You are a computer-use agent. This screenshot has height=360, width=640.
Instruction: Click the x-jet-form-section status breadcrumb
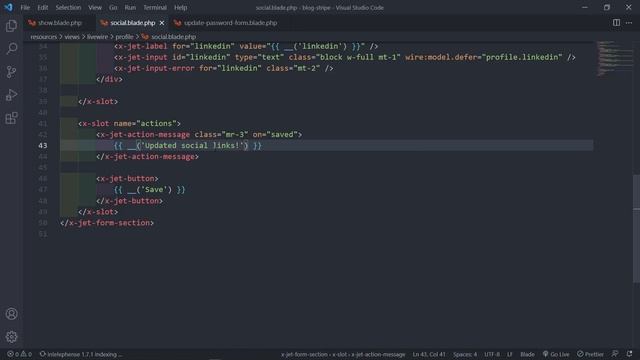point(304,354)
